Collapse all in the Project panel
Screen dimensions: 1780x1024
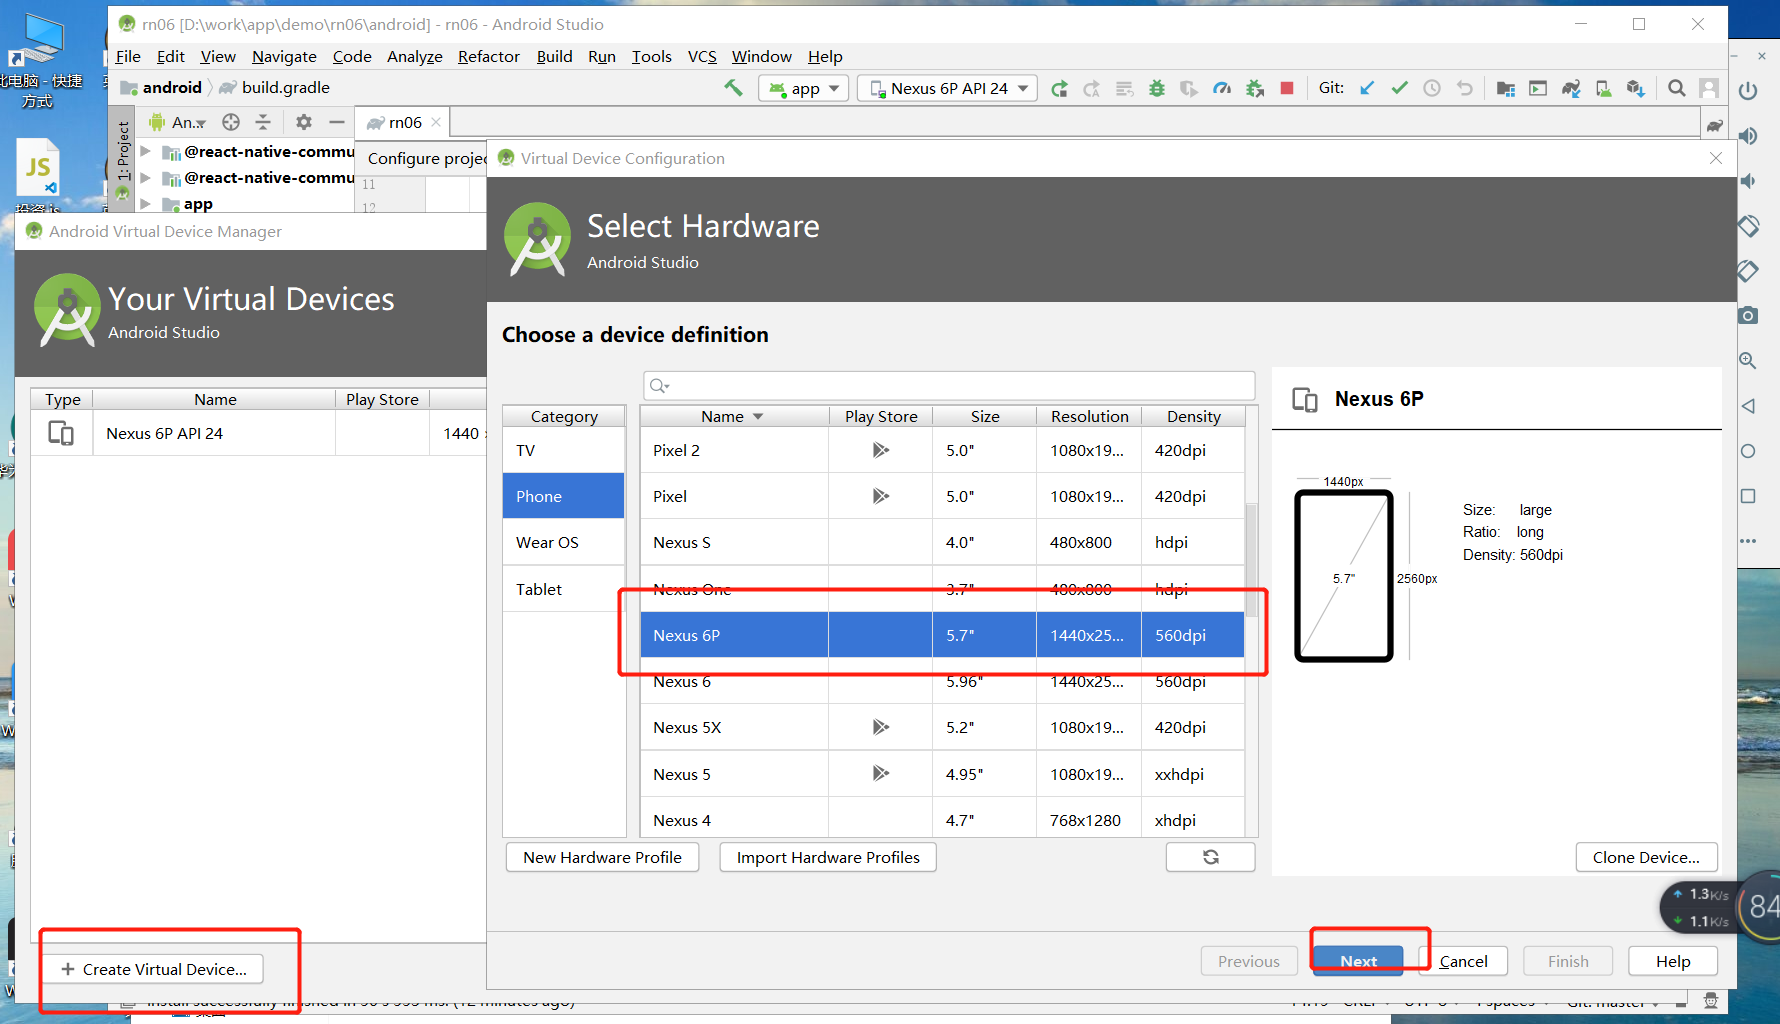[x=263, y=122]
